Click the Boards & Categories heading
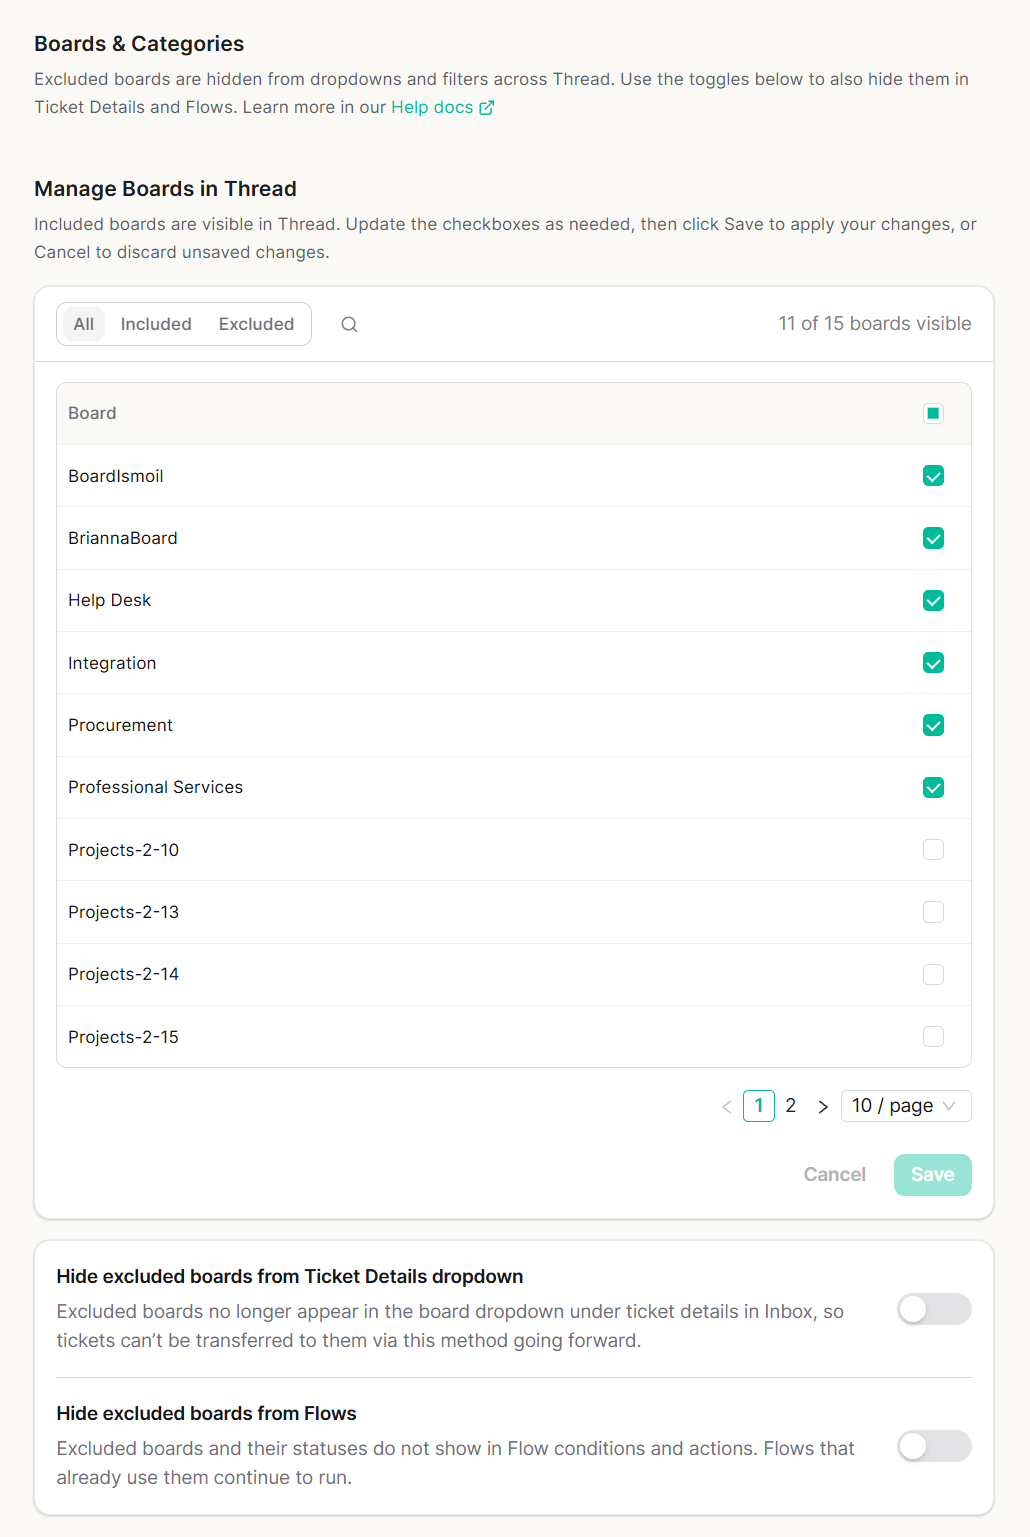Screen dimensions: 1030x1537 (x=139, y=44)
